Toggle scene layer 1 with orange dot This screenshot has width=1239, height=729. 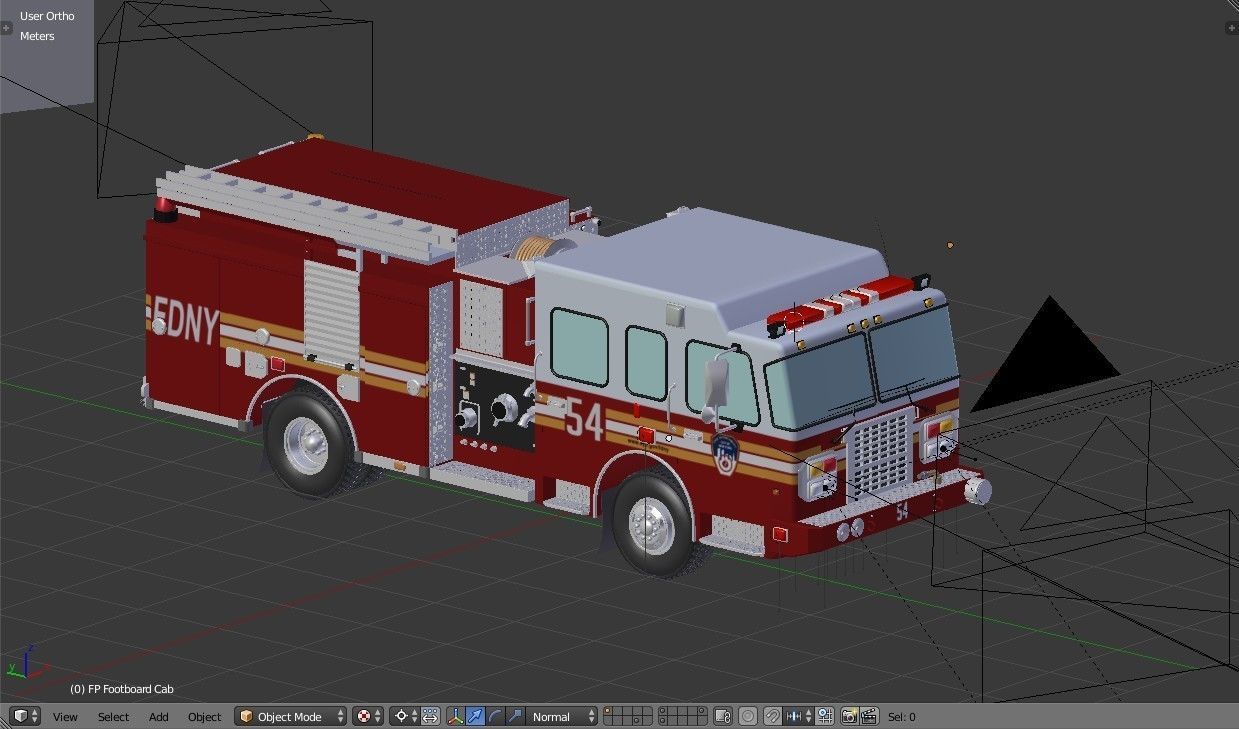608,711
